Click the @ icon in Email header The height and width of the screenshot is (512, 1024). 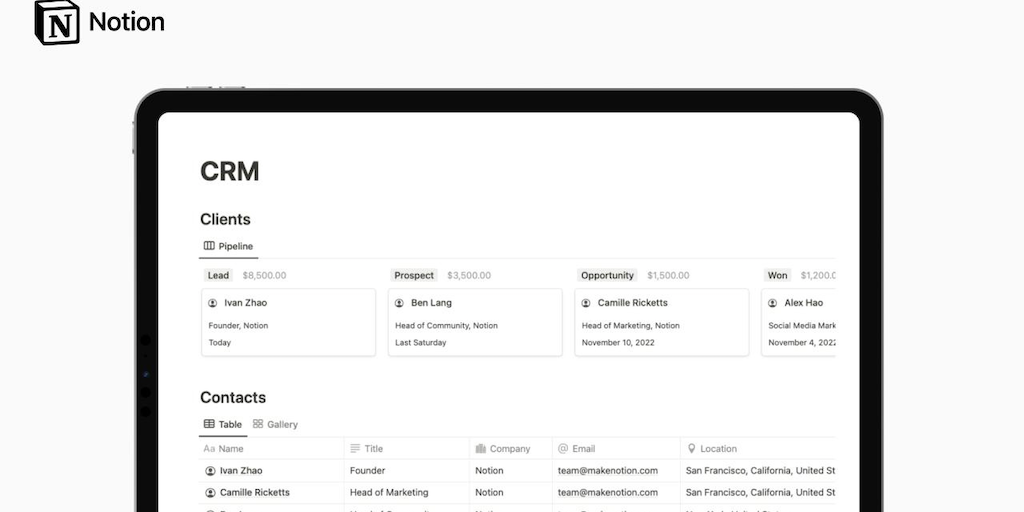[x=563, y=449]
